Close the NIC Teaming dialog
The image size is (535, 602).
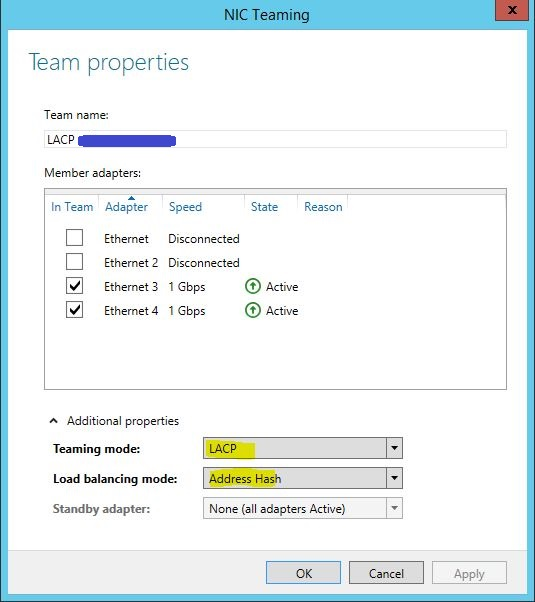512,10
